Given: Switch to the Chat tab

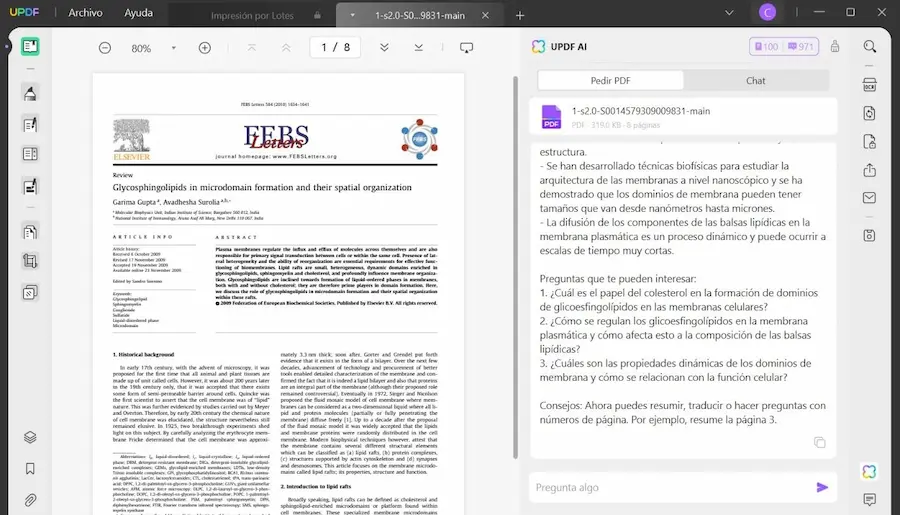Looking at the screenshot, I should click(x=755, y=80).
